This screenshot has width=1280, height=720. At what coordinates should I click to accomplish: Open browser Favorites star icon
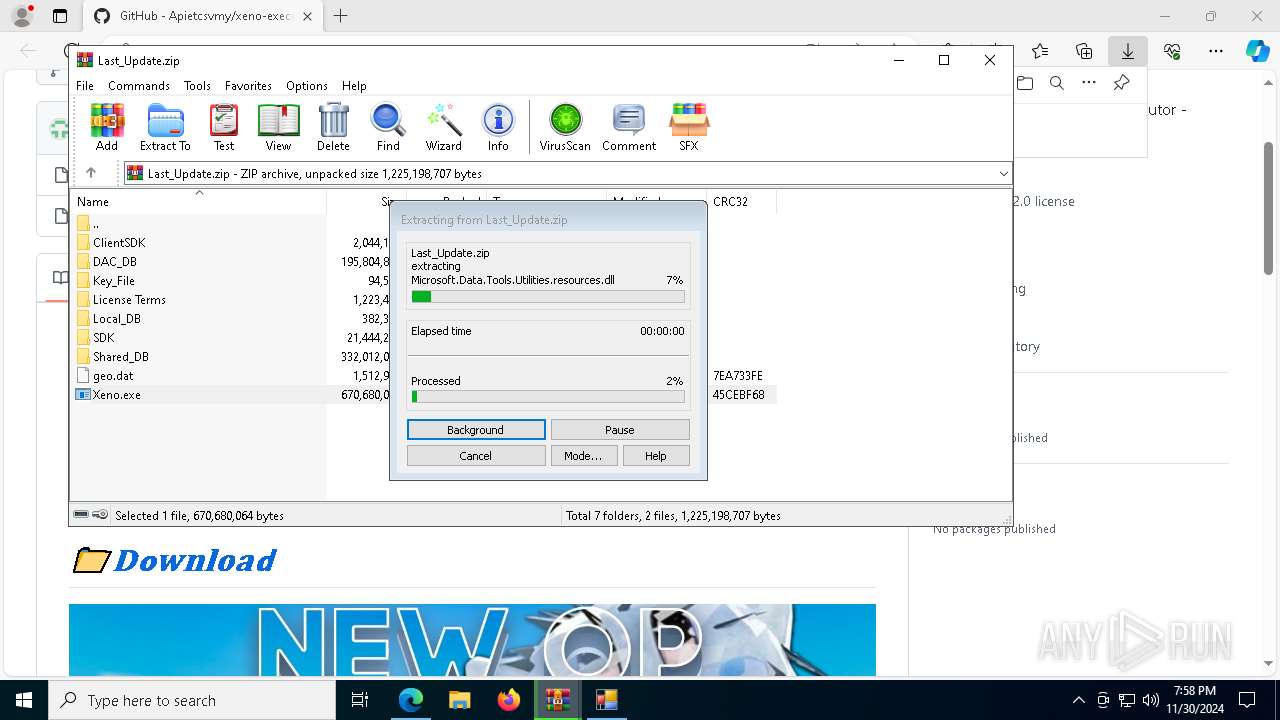1040,51
